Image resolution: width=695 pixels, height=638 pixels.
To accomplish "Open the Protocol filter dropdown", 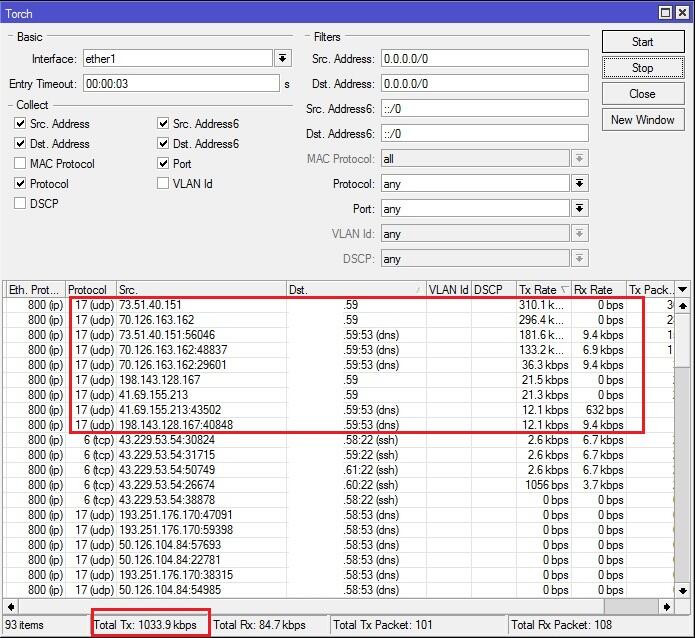I will (579, 184).
